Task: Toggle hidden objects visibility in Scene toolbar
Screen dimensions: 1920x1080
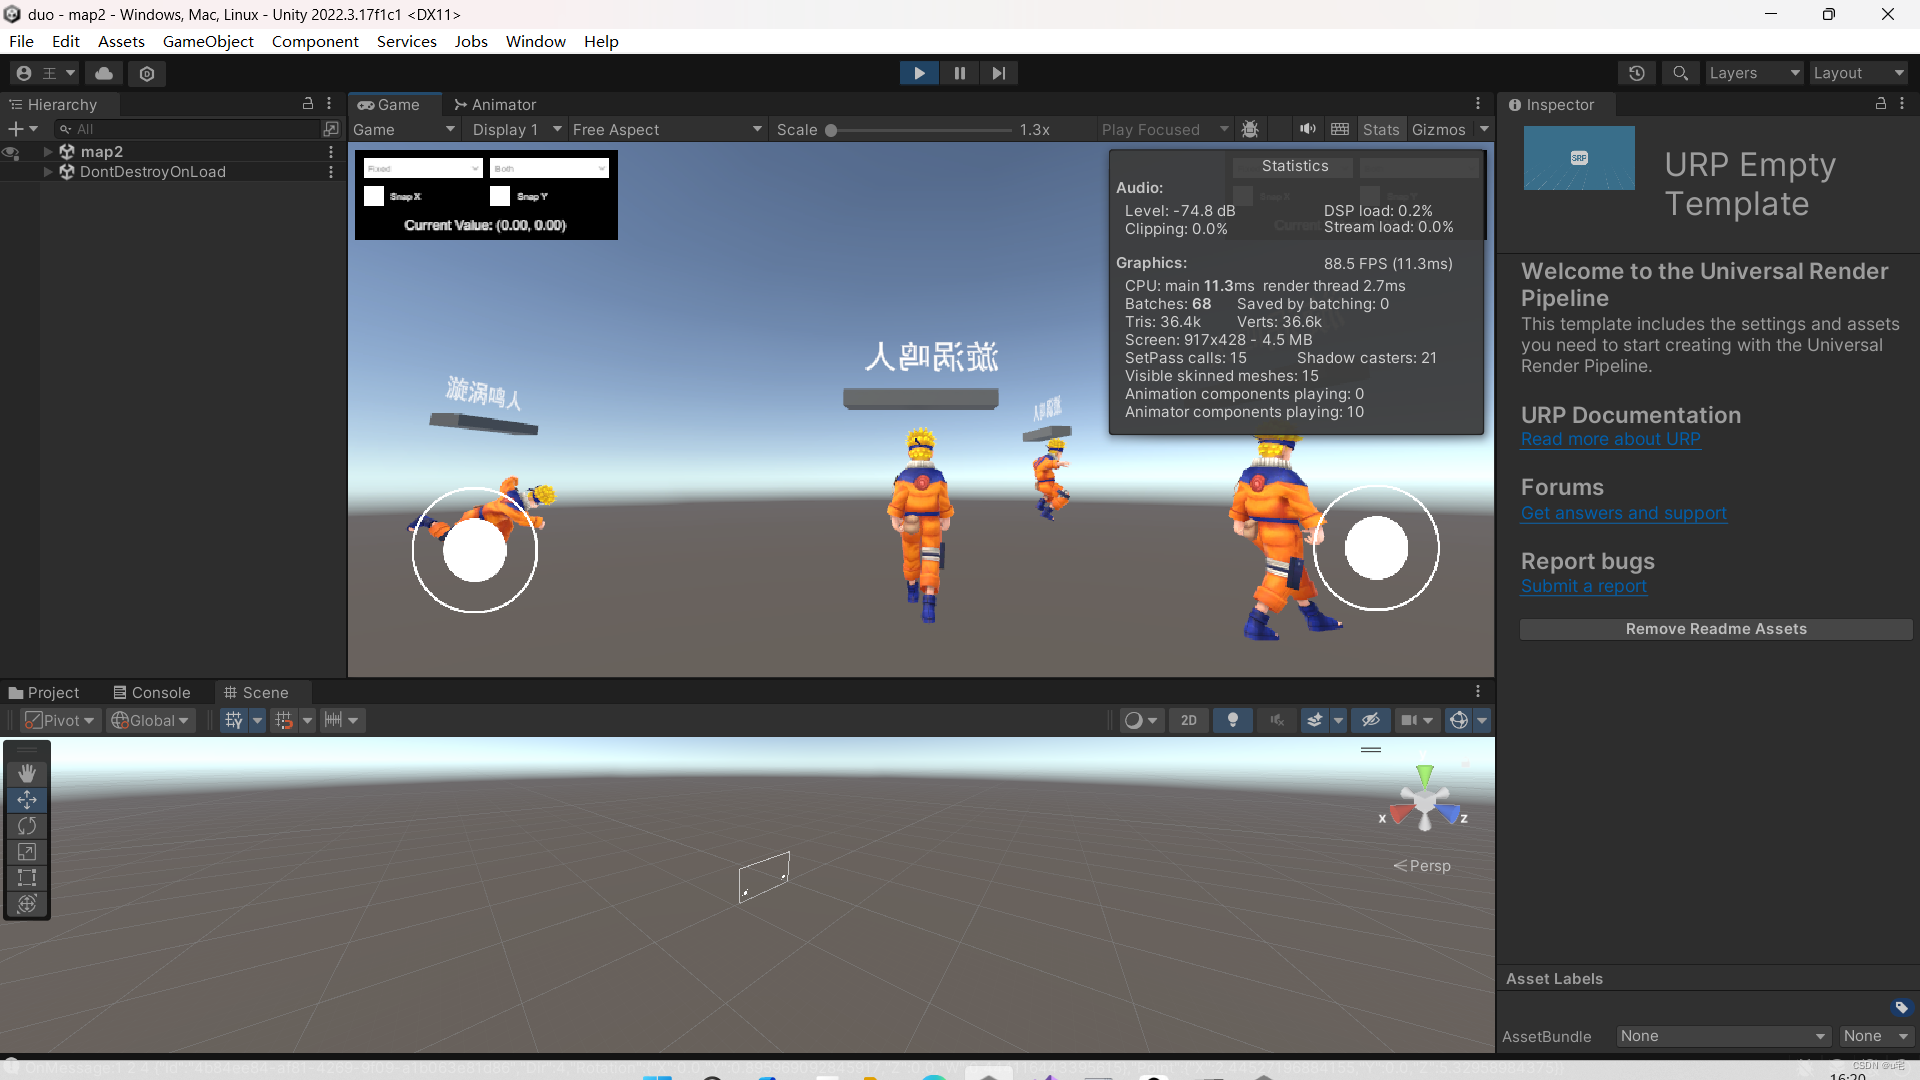Action: (1370, 720)
